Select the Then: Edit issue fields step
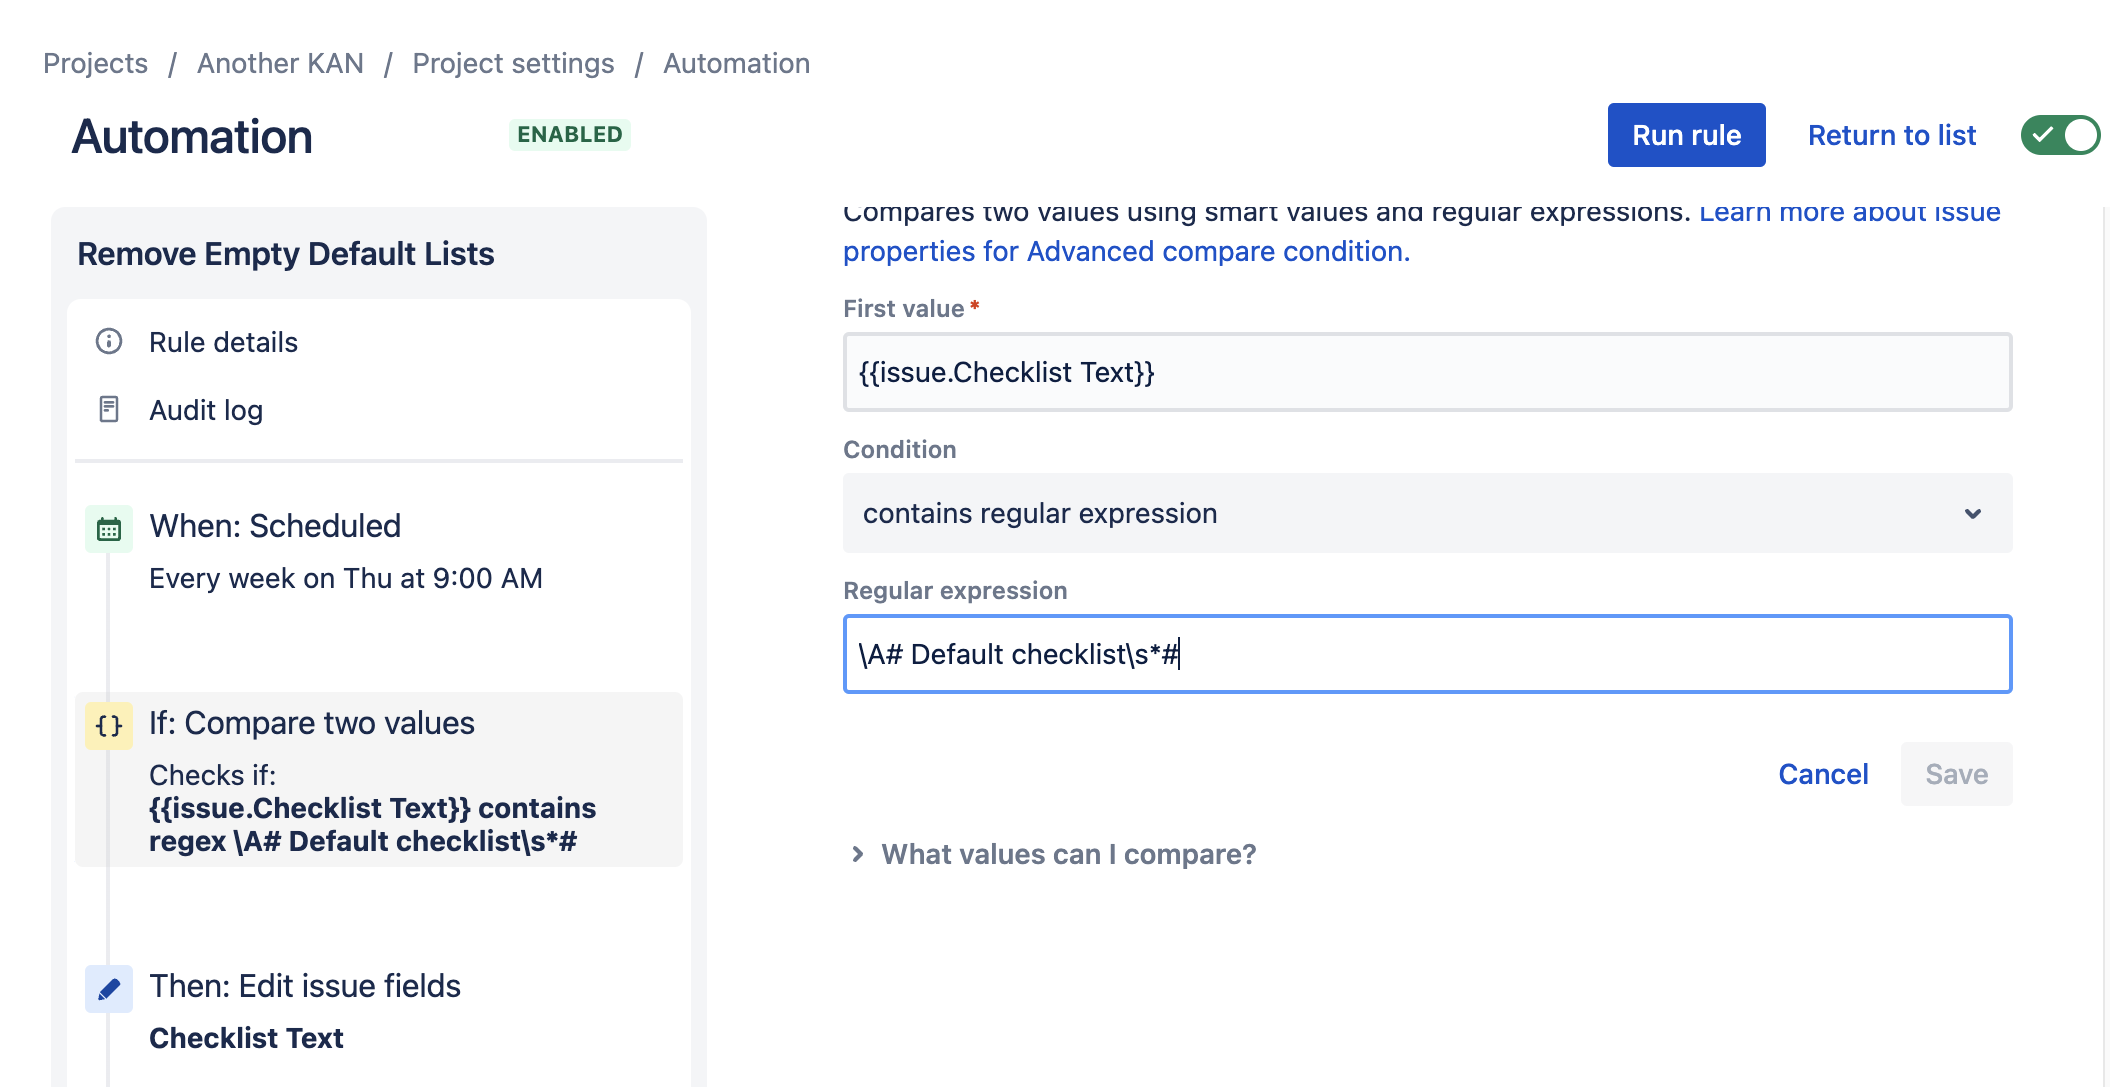Viewport: 2110px width, 1087px height. (x=305, y=986)
